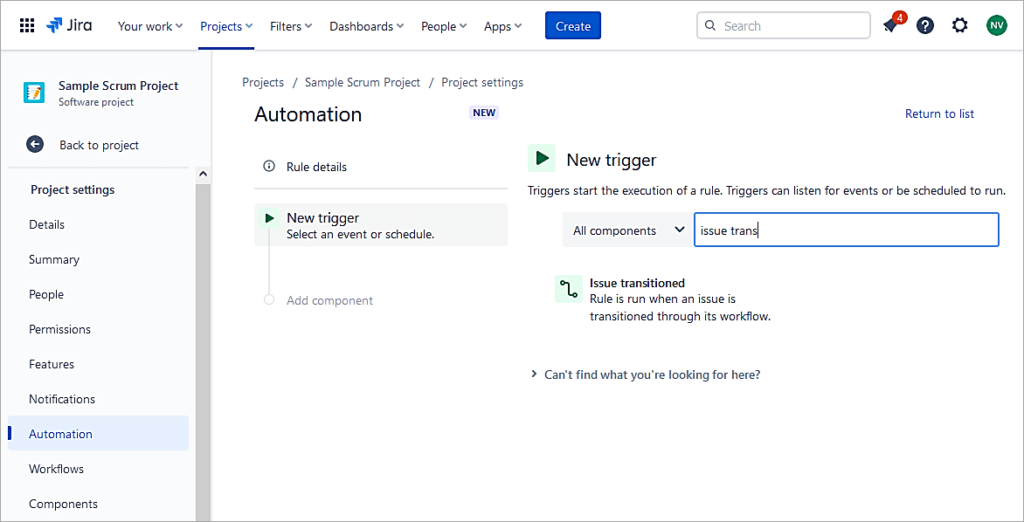Expand the Projects menu
This screenshot has width=1024, height=522.
point(226,26)
